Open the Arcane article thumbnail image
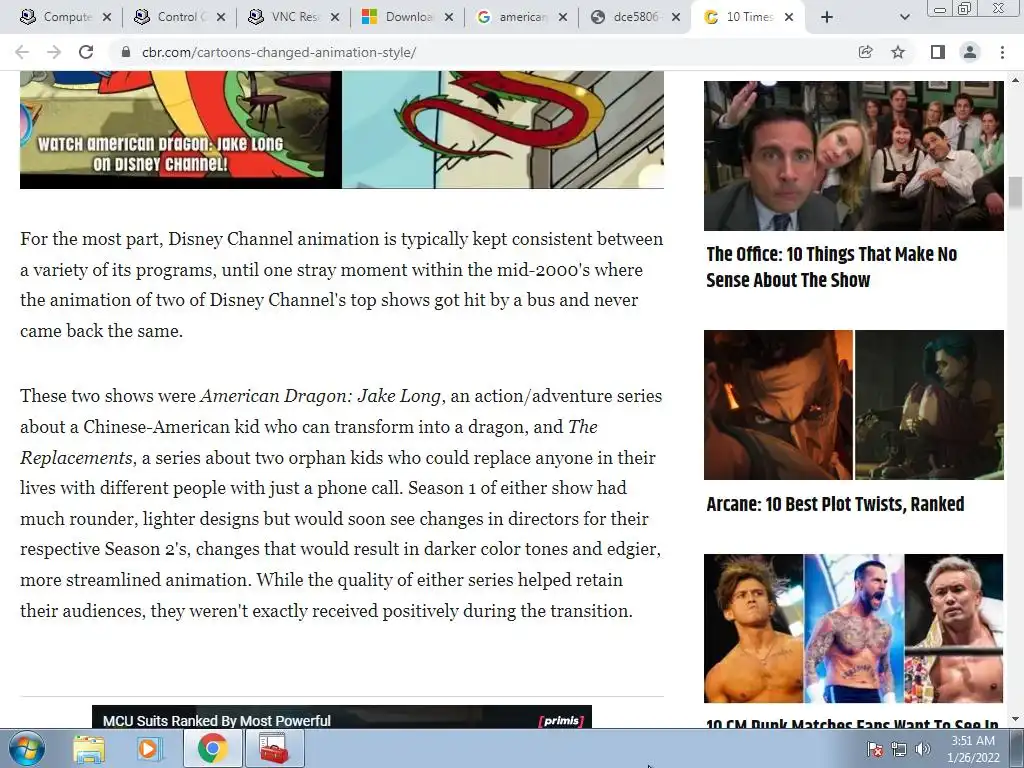The width and height of the screenshot is (1024, 768). click(854, 405)
